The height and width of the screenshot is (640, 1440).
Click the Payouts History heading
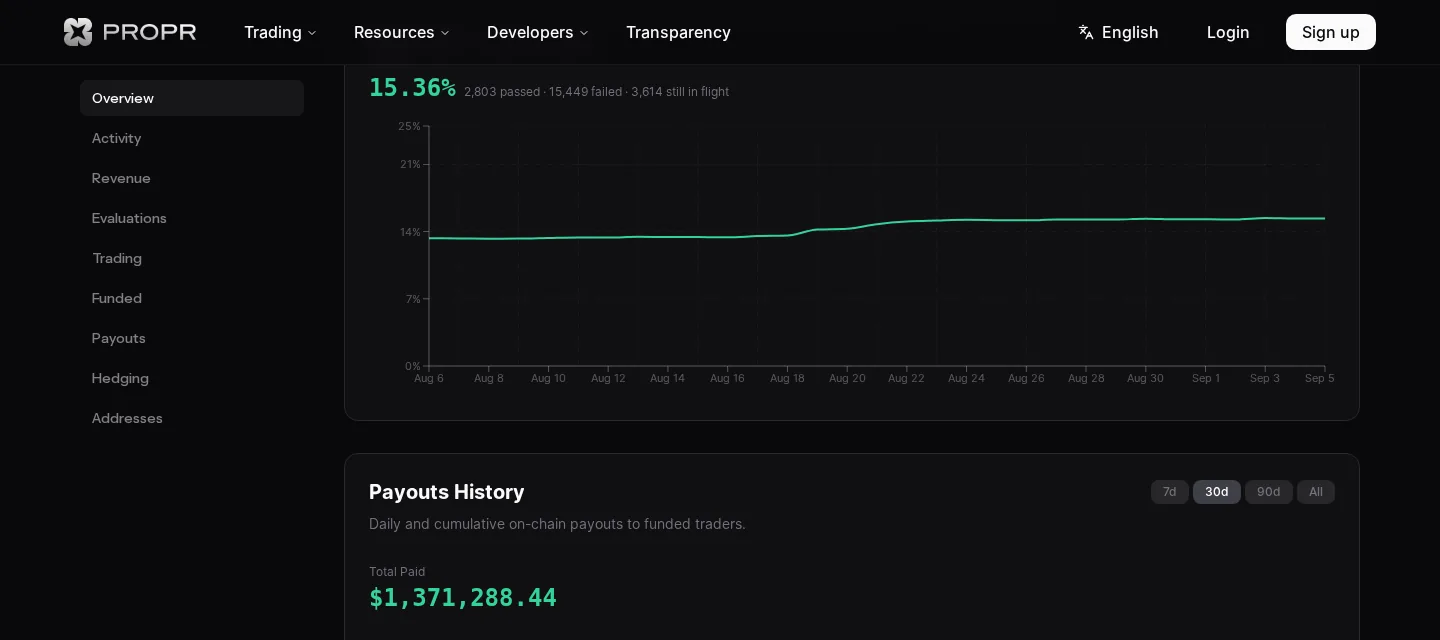pos(447,492)
